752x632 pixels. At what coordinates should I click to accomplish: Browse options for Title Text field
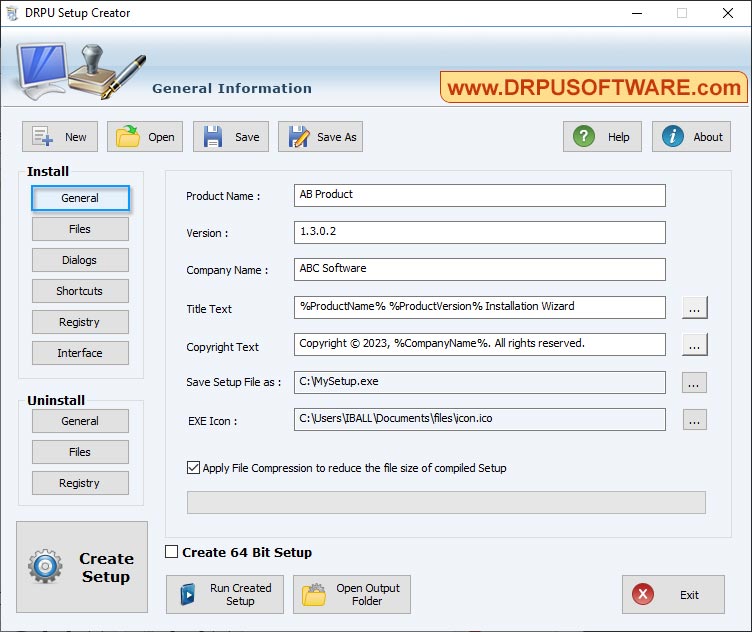tap(694, 307)
